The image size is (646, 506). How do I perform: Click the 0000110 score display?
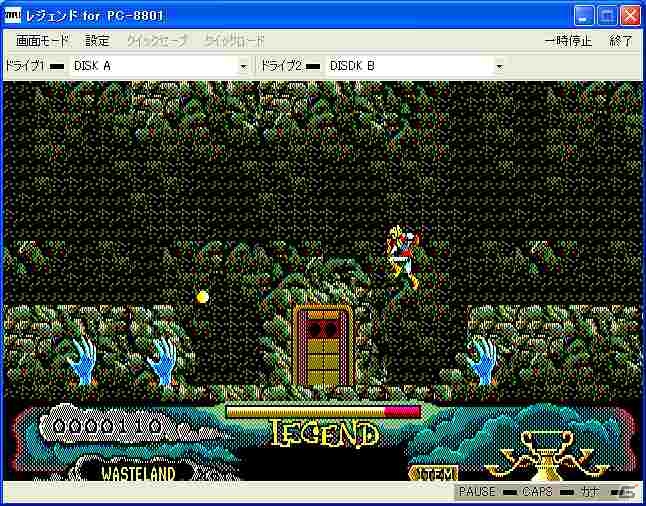tap(107, 426)
